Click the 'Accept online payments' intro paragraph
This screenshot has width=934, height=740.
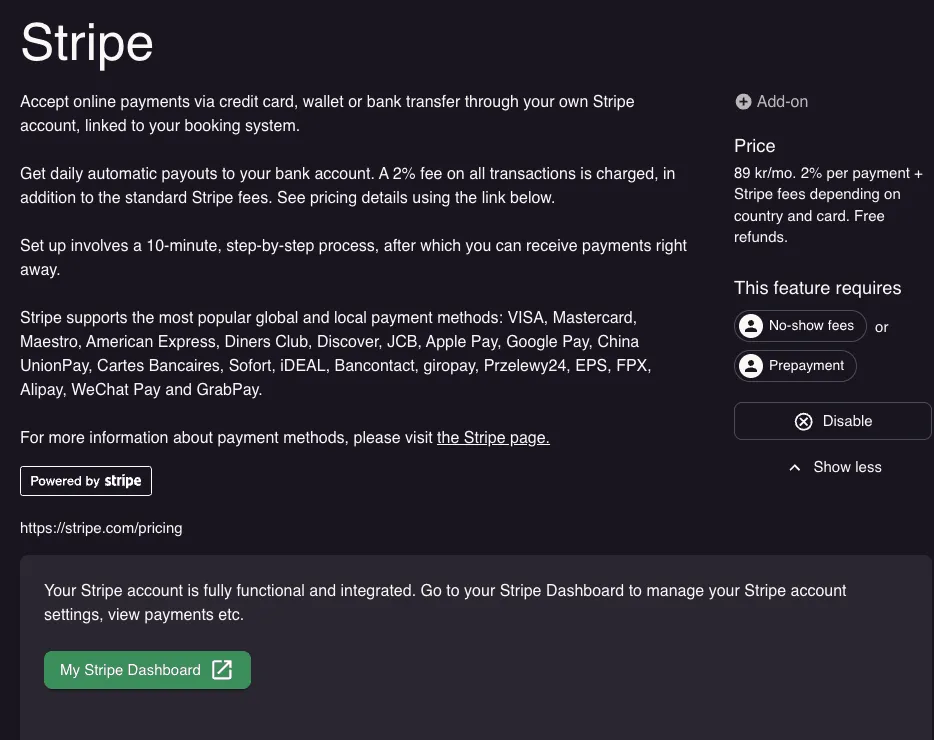click(327, 113)
